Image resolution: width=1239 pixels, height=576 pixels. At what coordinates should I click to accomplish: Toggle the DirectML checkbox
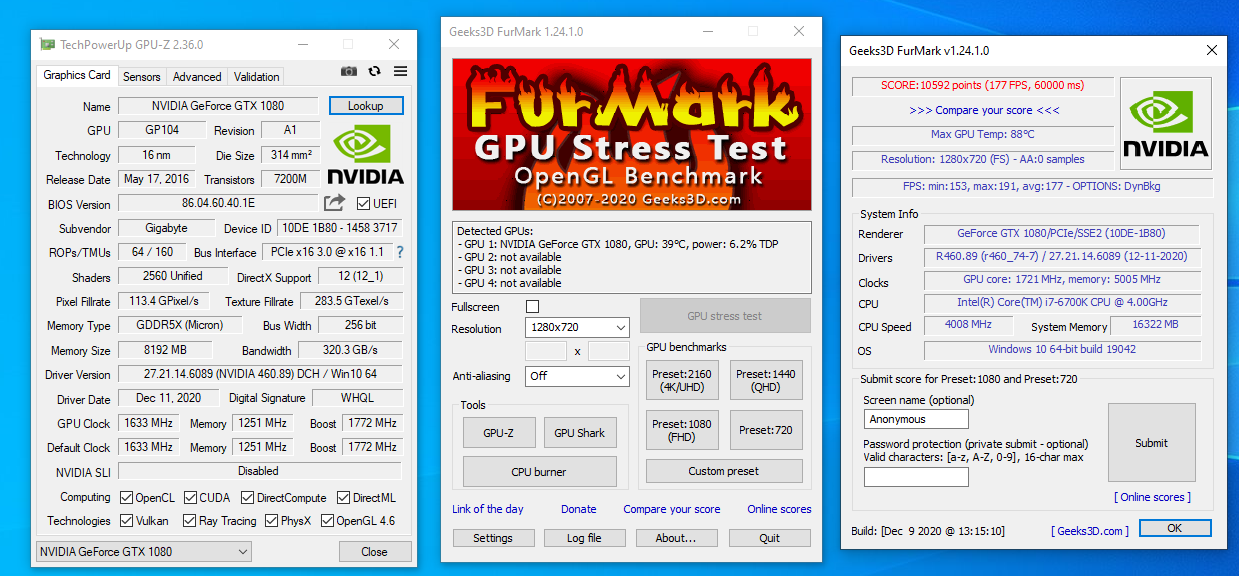click(344, 497)
